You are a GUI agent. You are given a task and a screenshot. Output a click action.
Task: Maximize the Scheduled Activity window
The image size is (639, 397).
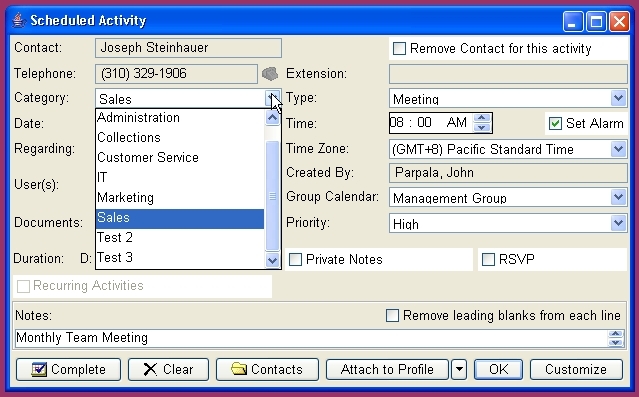(x=596, y=21)
